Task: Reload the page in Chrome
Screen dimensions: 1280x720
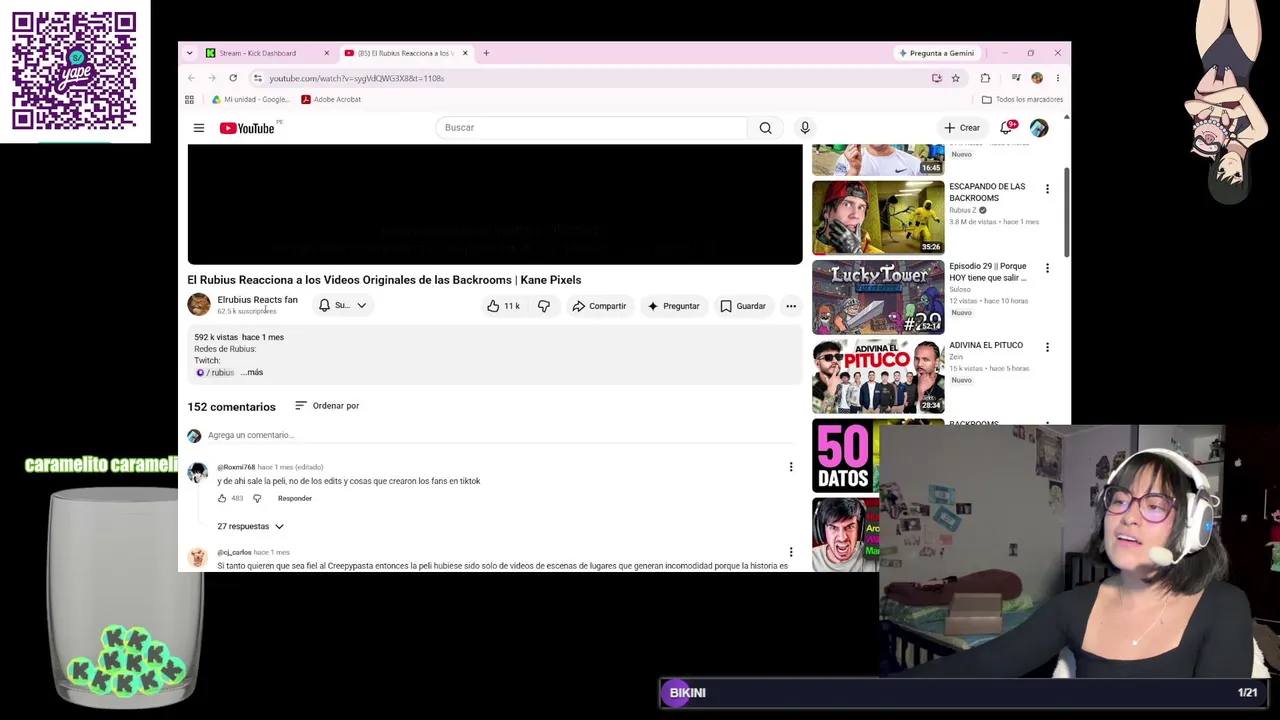Action: (x=233, y=78)
